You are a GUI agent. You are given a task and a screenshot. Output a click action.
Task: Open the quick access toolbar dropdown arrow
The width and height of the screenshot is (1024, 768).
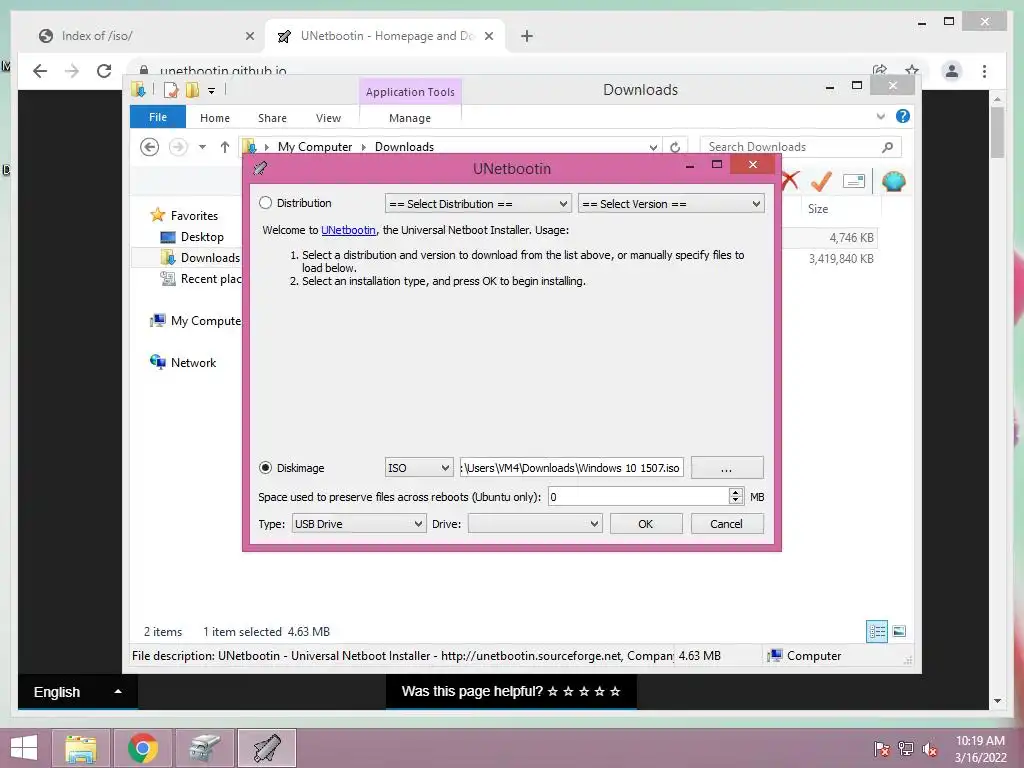coord(212,91)
